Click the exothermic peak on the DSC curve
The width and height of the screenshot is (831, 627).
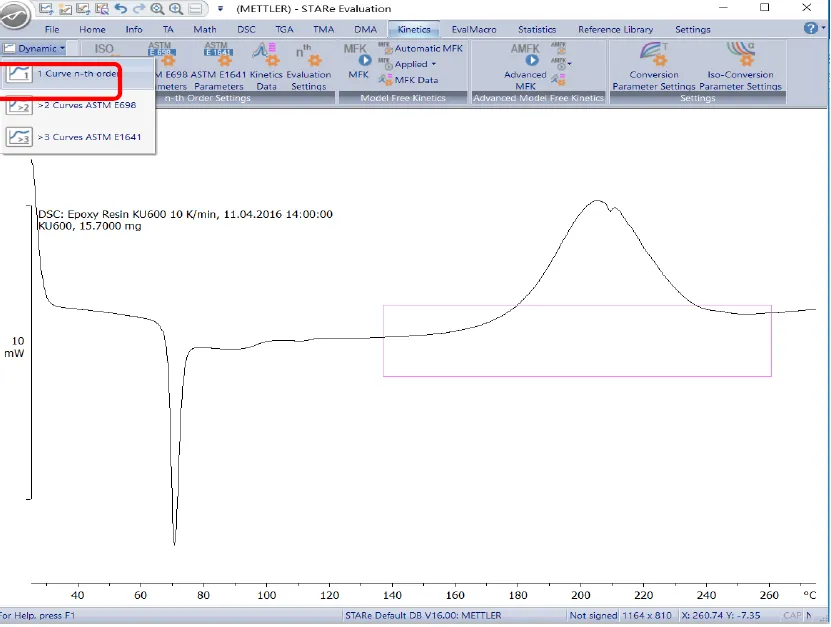598,201
